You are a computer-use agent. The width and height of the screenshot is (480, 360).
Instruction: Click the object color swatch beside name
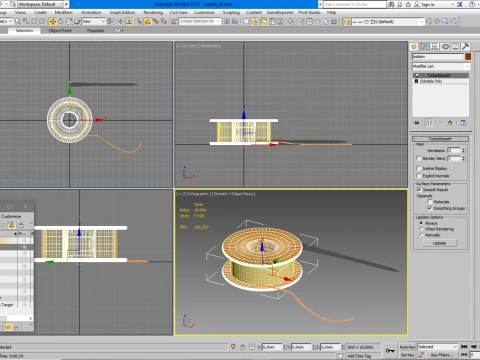tap(468, 57)
